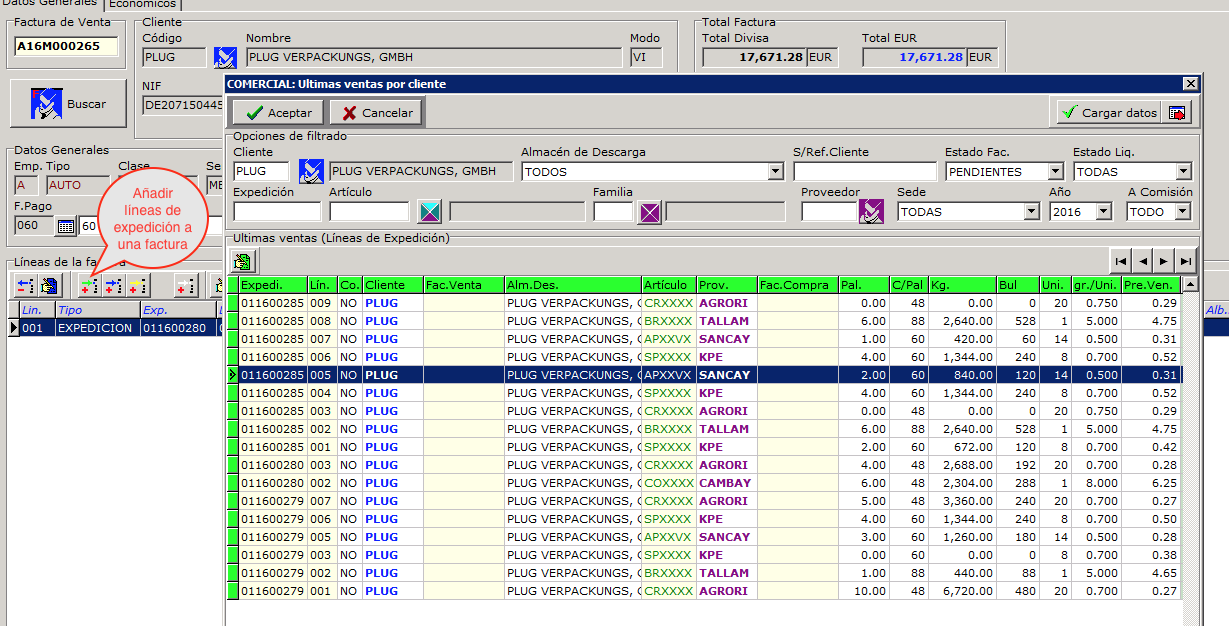The height and width of the screenshot is (626, 1229).
Task: Click the Expedición filter input field
Action: click(277, 211)
